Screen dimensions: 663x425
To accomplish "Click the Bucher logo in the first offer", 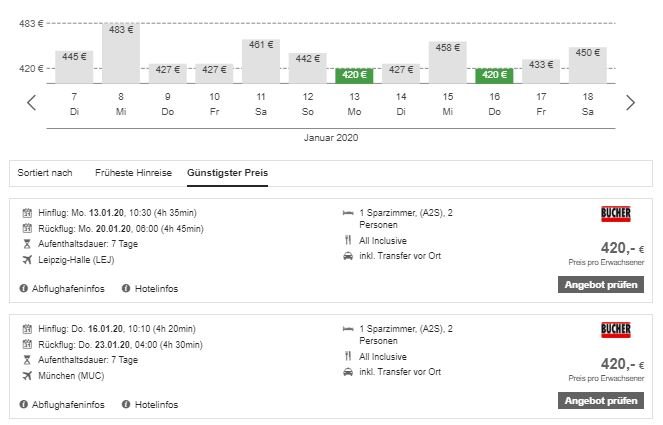I will point(616,213).
